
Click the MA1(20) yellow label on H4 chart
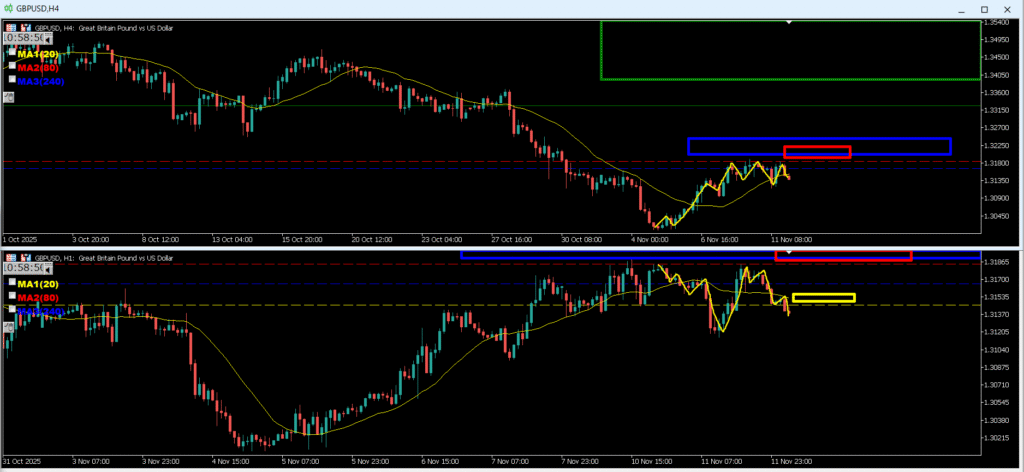click(x=38, y=54)
